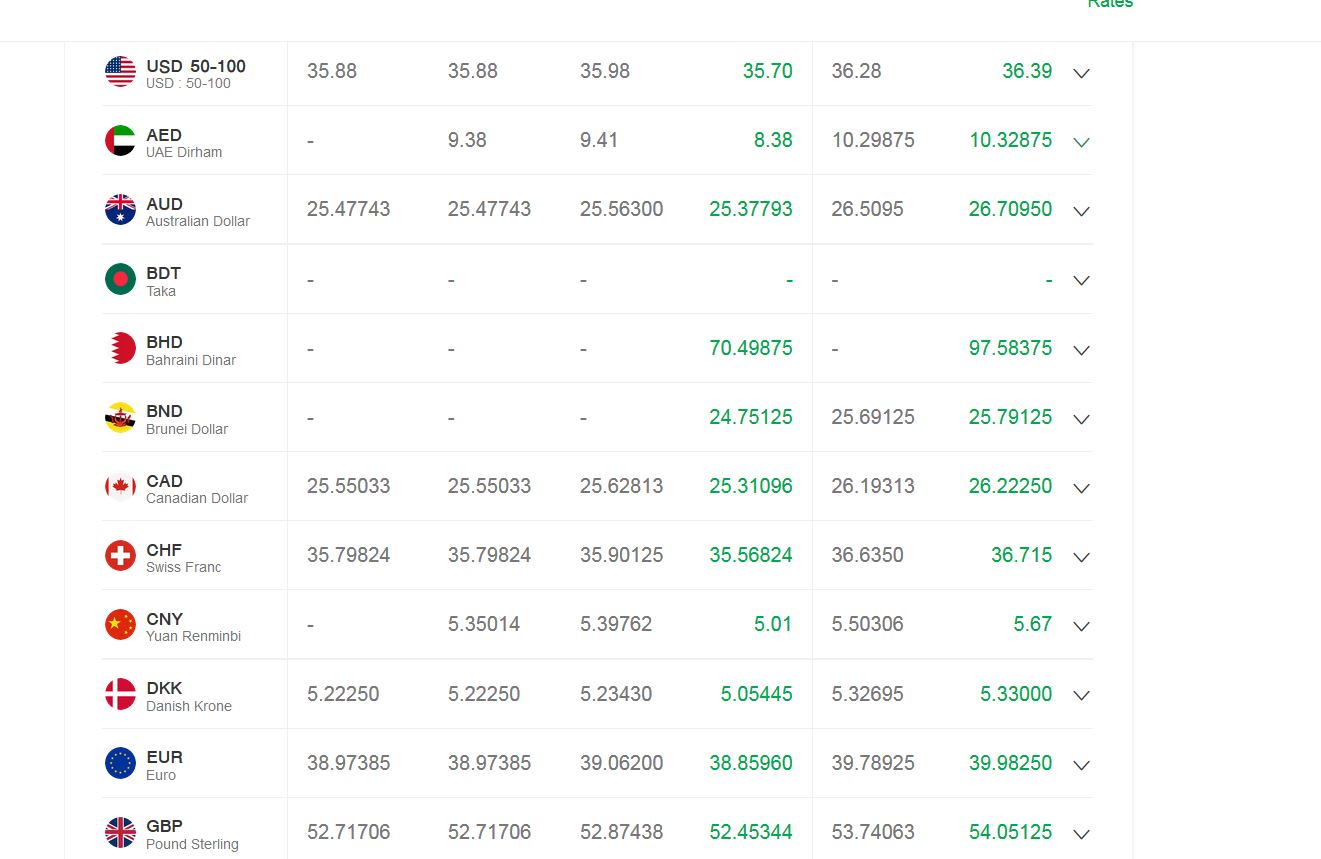Viewport: 1321px width, 859px height.
Task: Expand the USD 50-100 row details
Action: point(1081,73)
